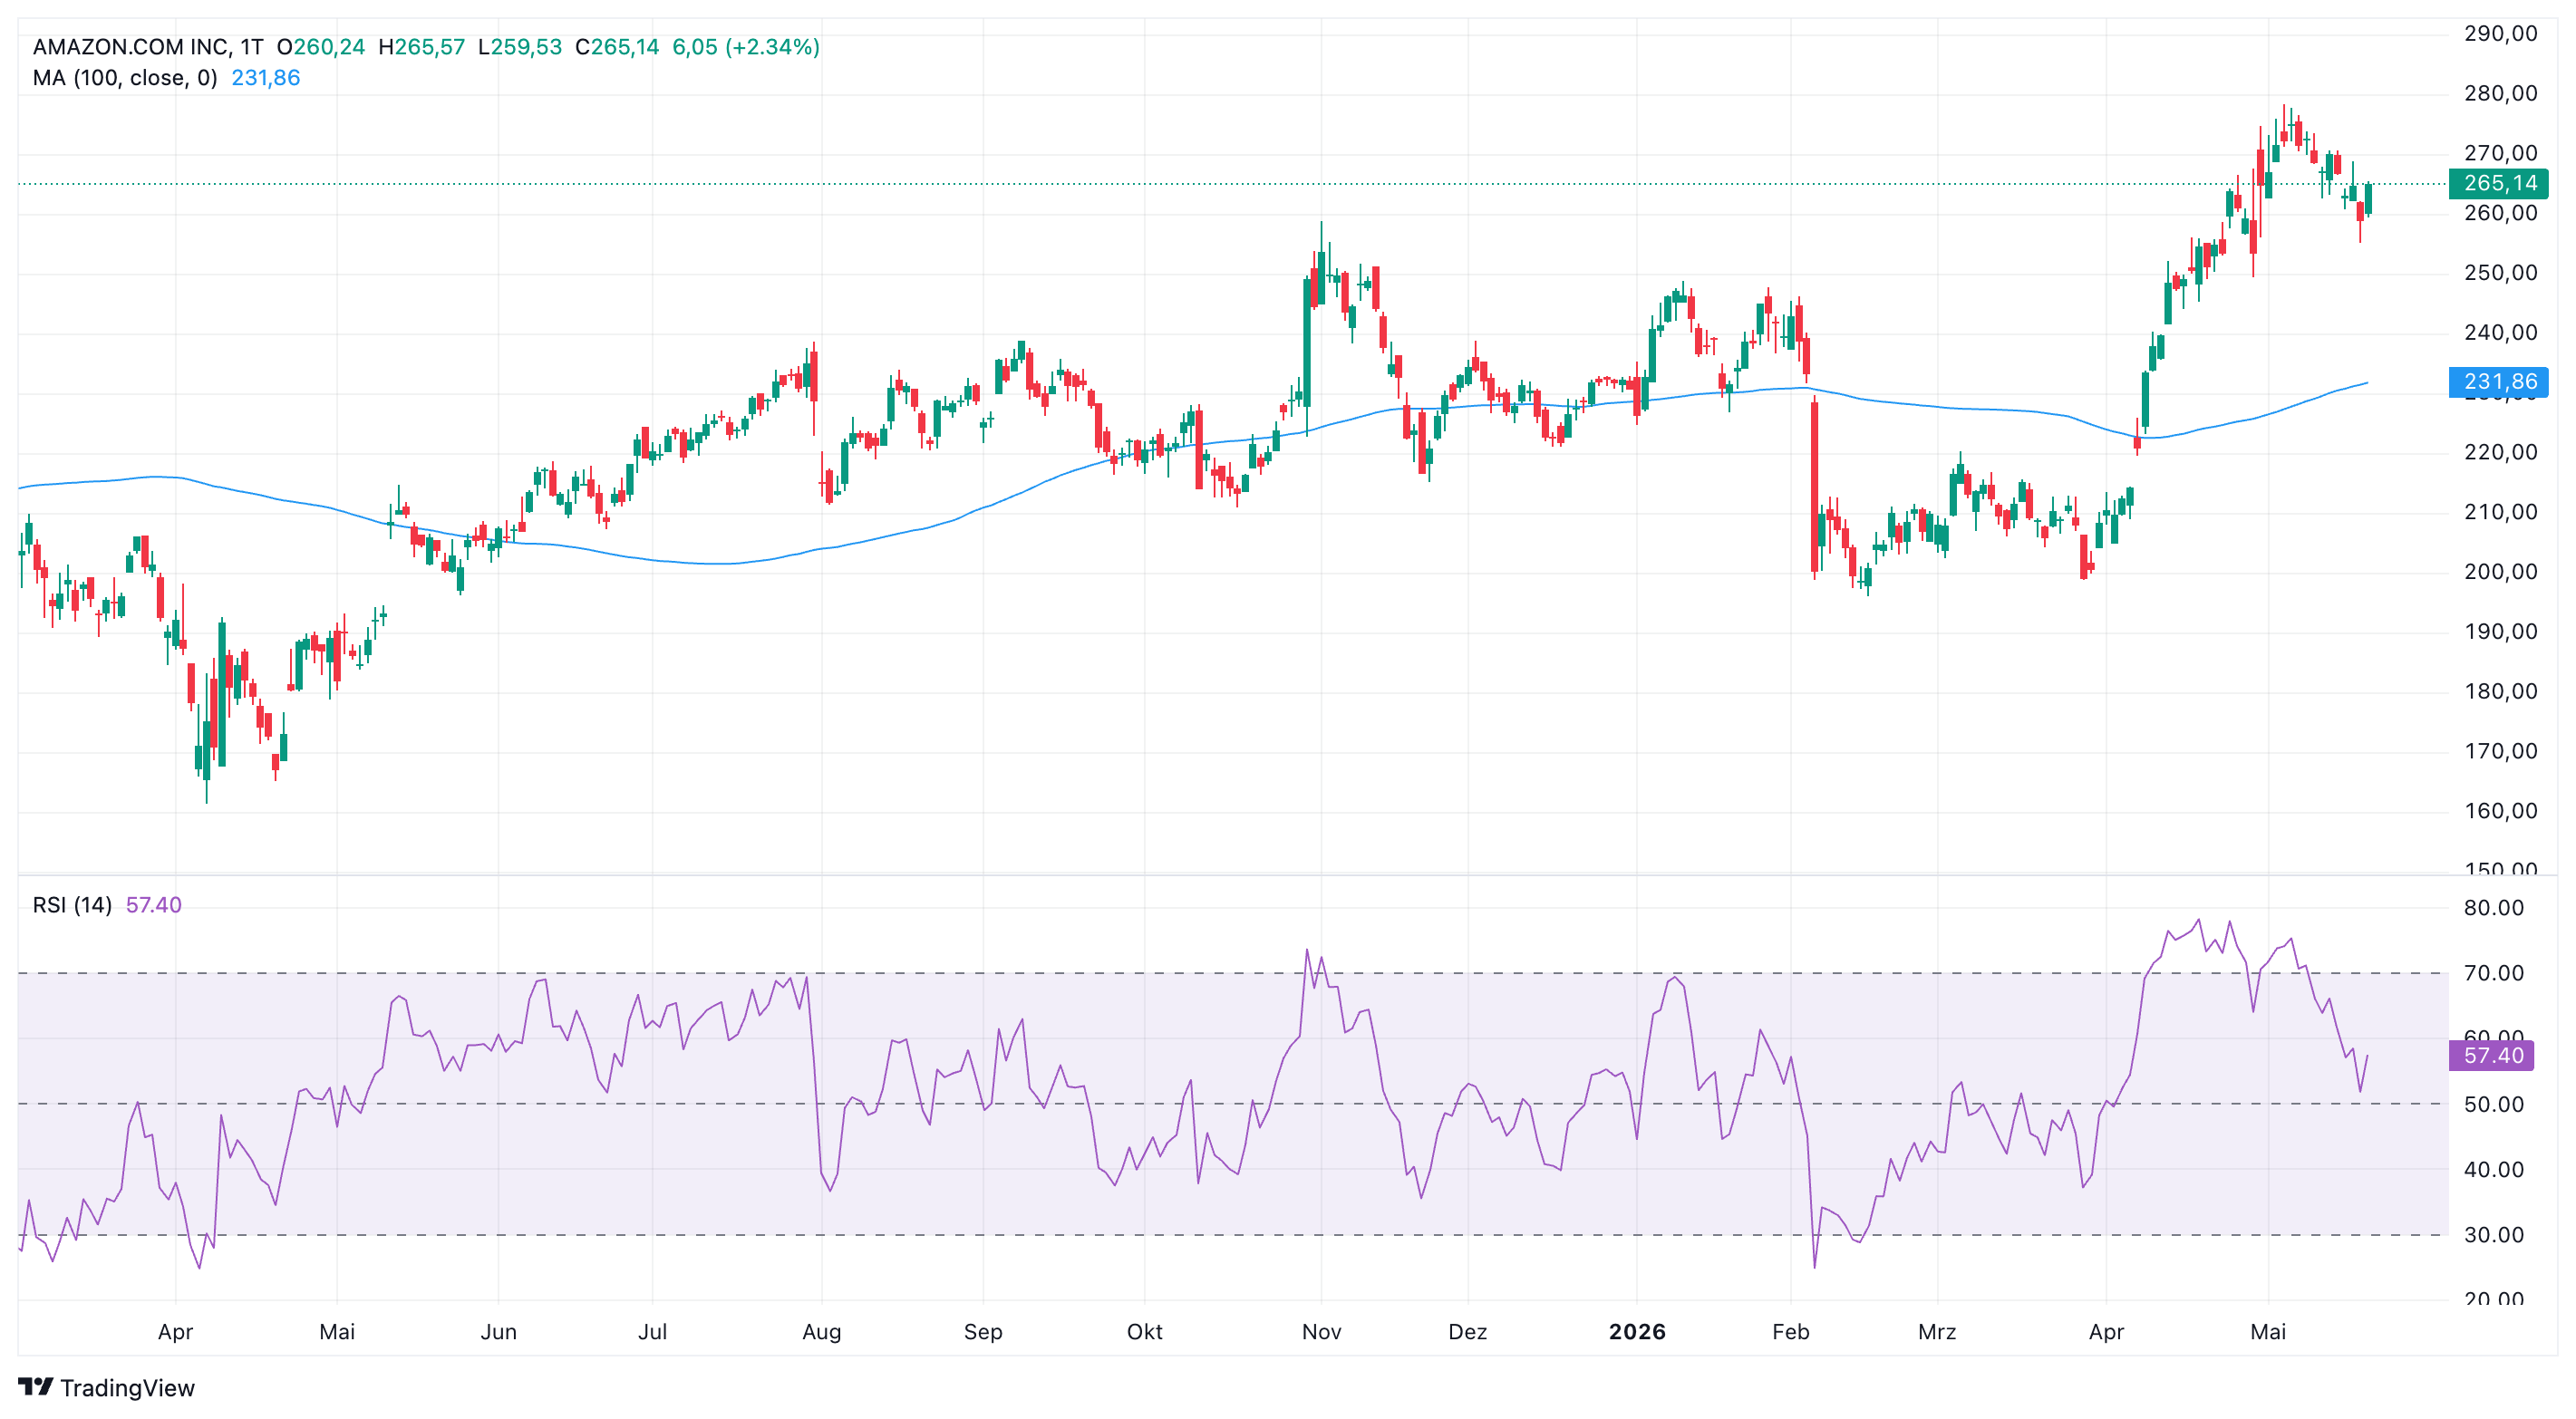2576x1419 pixels.
Task: Click the Mrz label on time axis
Action: [x=1936, y=1332]
